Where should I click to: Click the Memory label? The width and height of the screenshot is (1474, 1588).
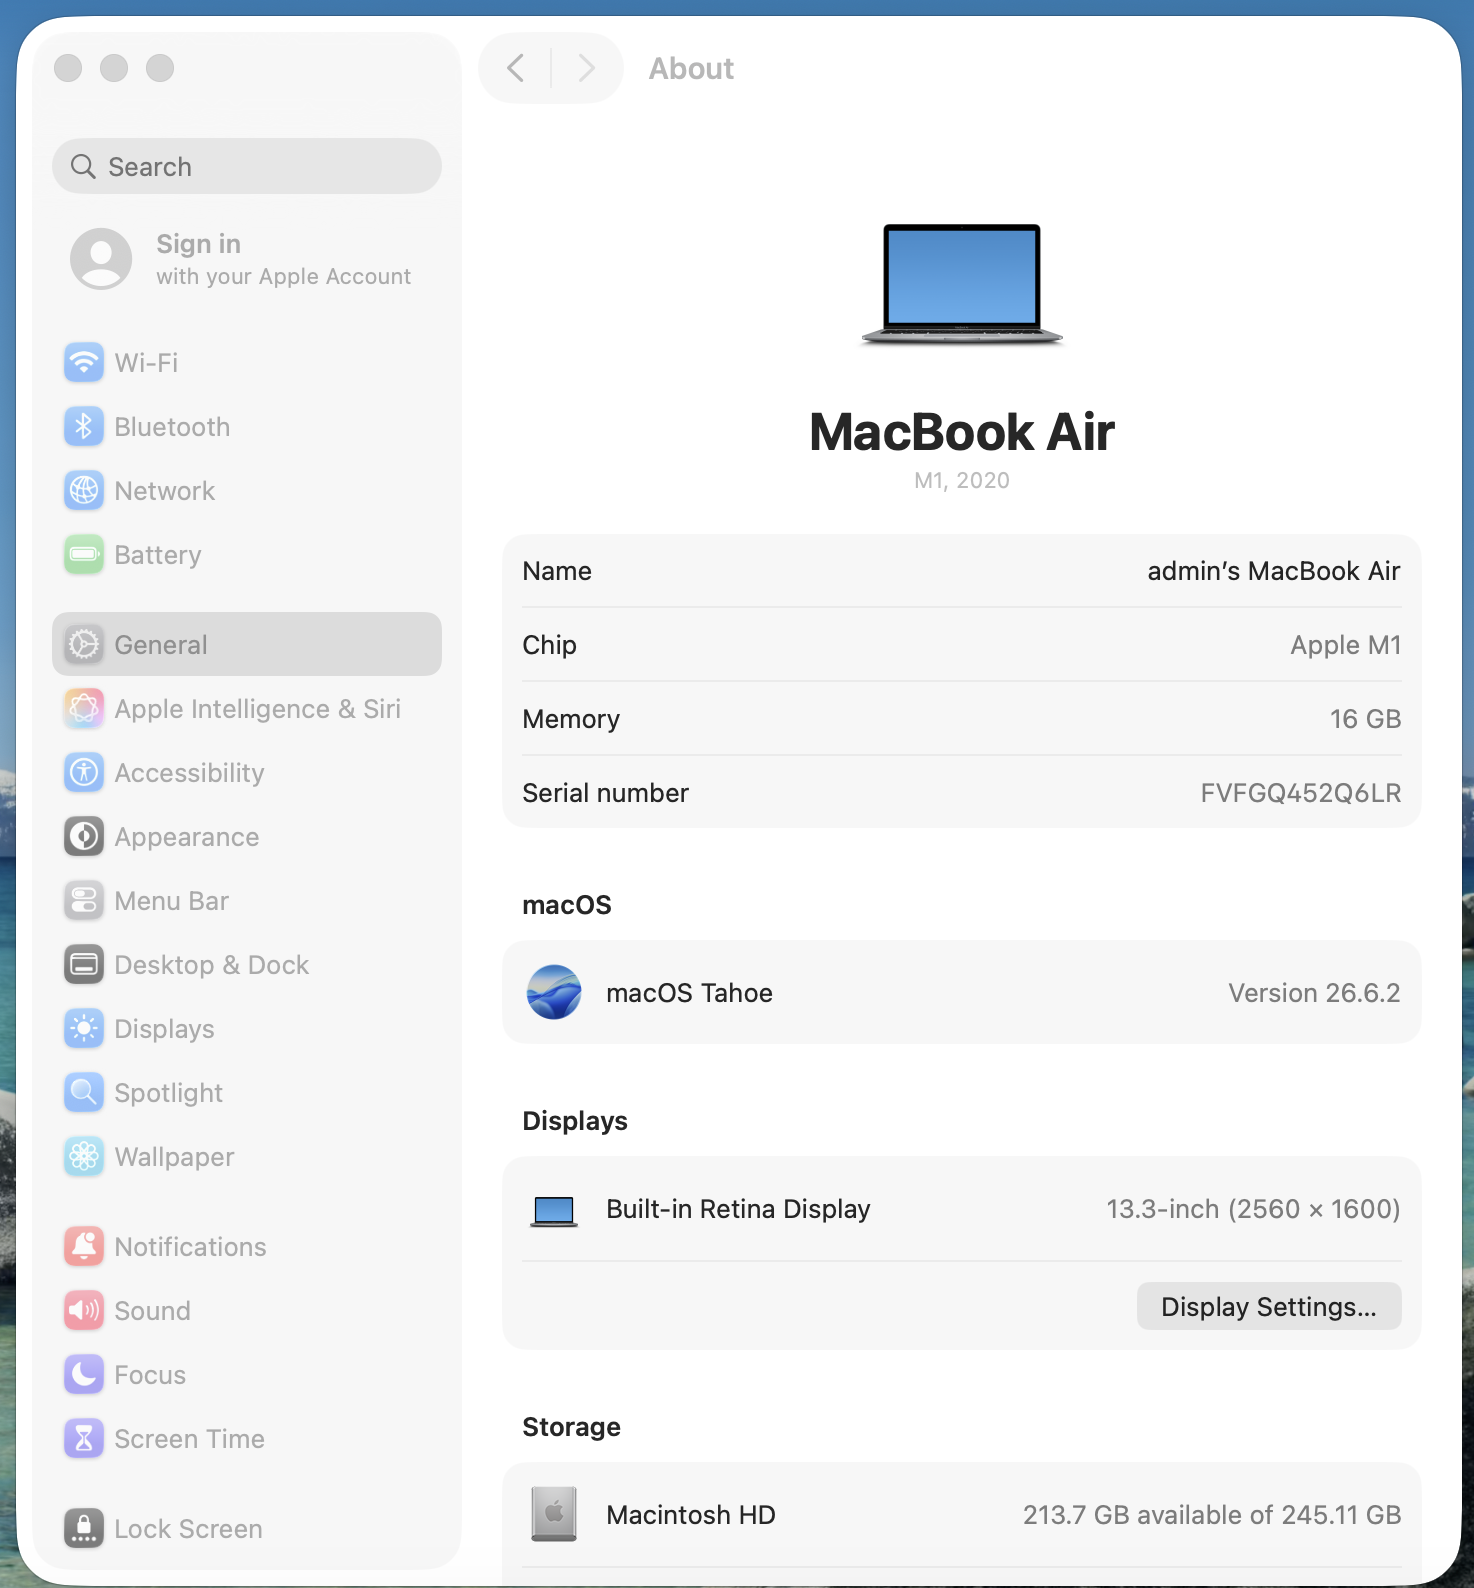pyautogui.click(x=571, y=719)
